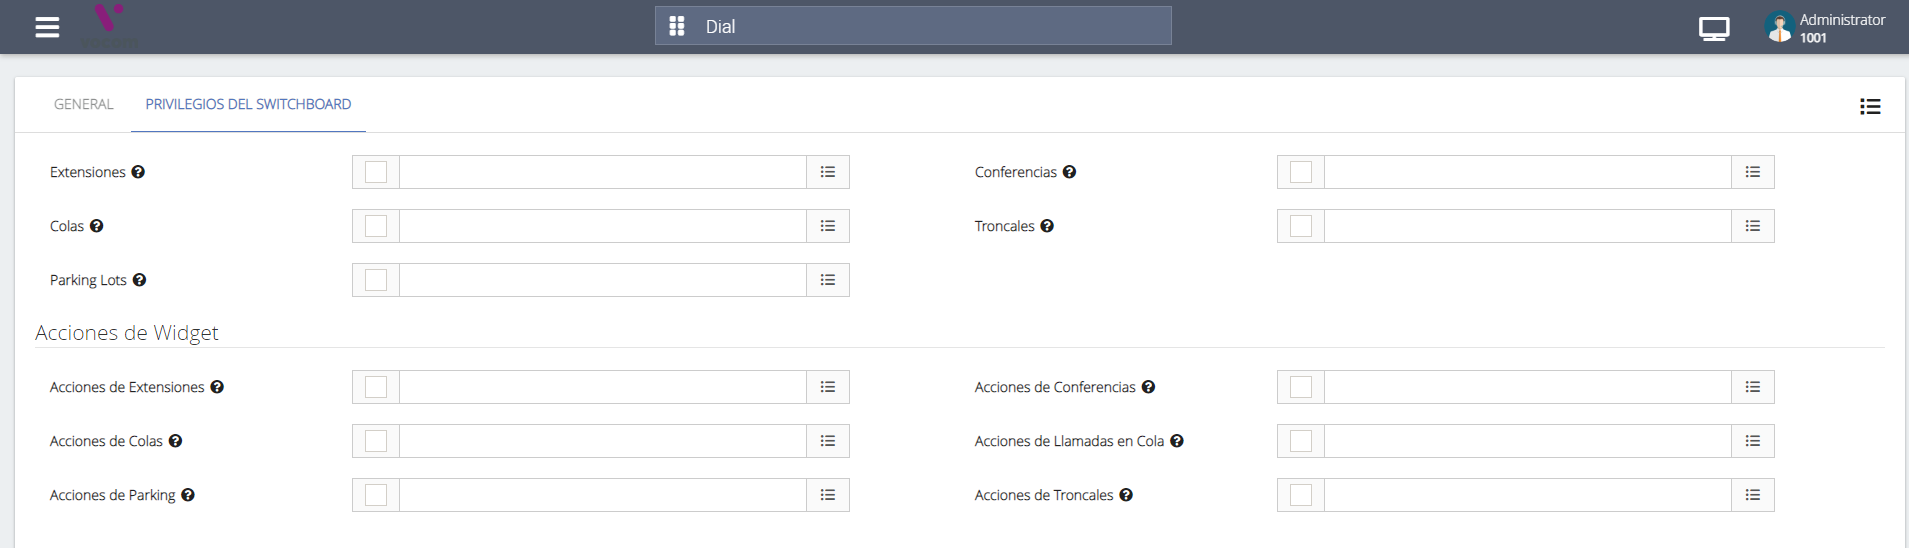Check the Extensiones select-all checkbox
Screen dimensions: 1909x548
coord(376,172)
